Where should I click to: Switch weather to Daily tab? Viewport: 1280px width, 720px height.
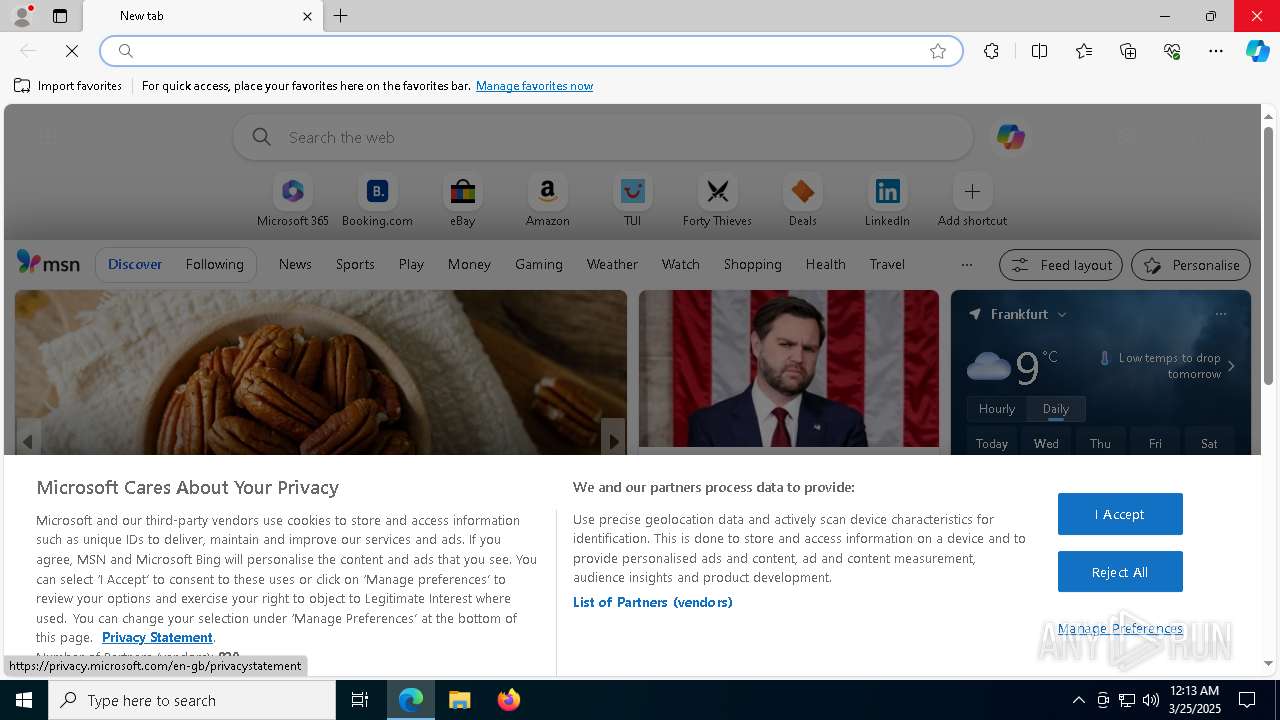point(1056,409)
